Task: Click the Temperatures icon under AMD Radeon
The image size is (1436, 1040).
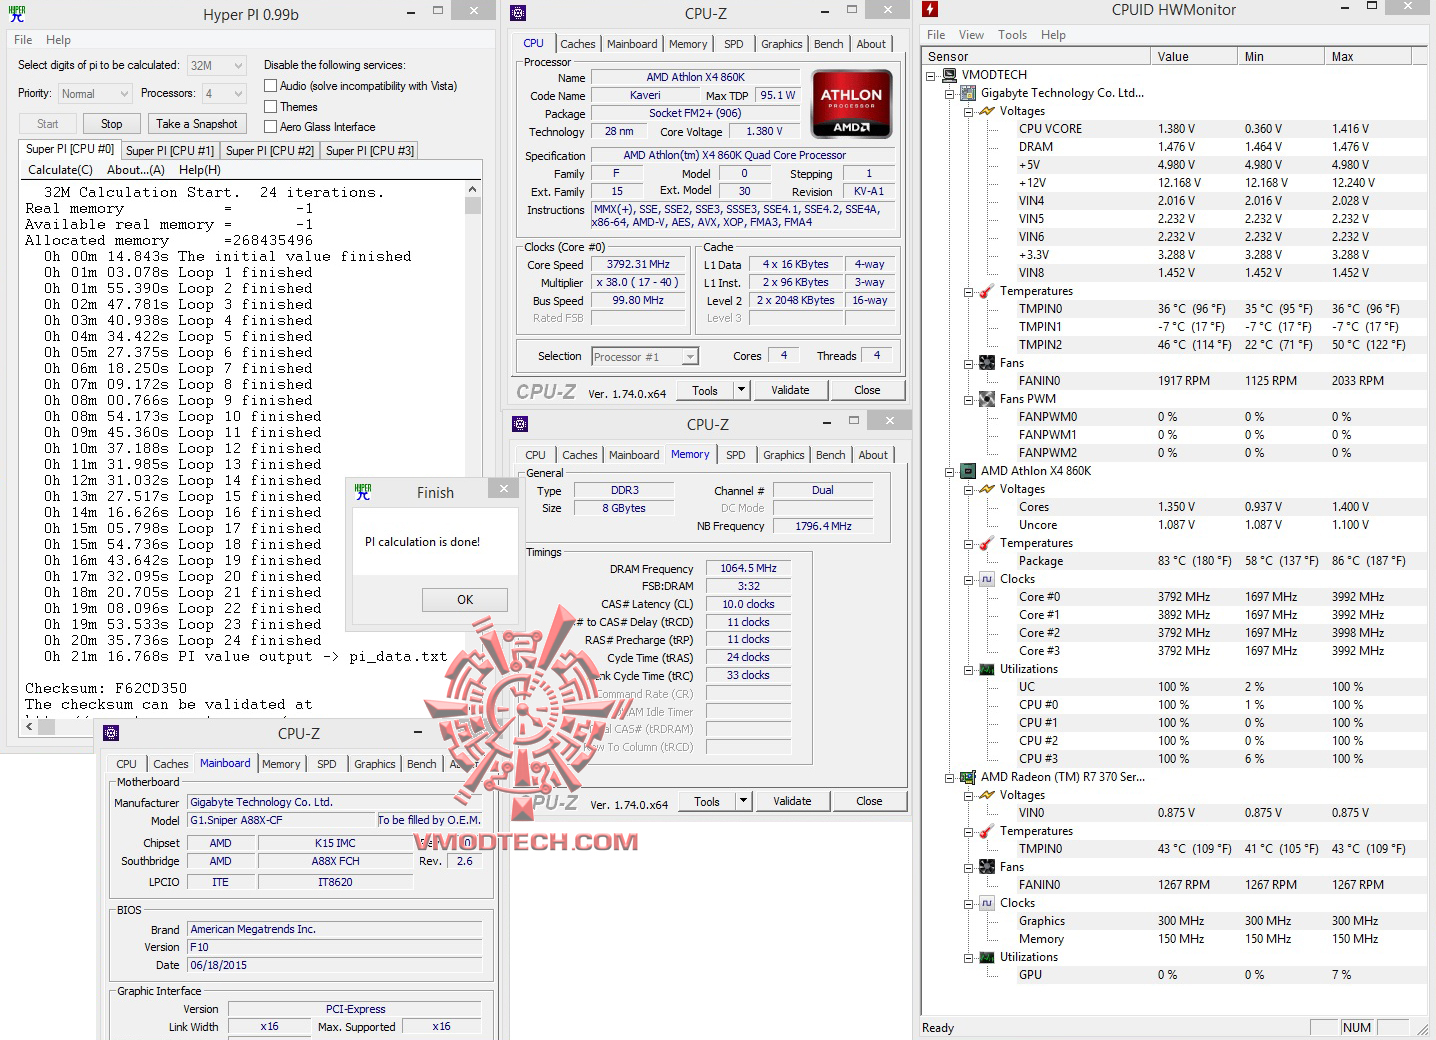Action: tap(987, 831)
